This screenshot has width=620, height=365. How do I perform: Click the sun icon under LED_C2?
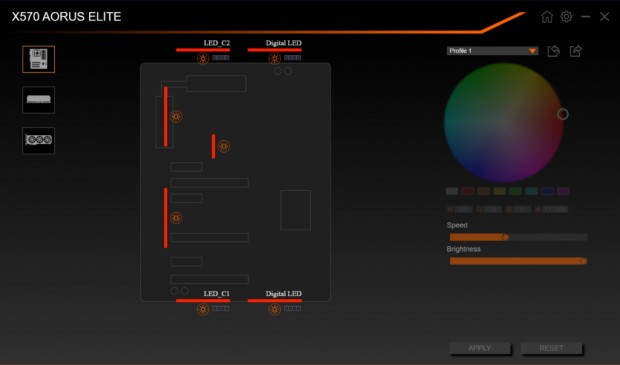[203, 59]
